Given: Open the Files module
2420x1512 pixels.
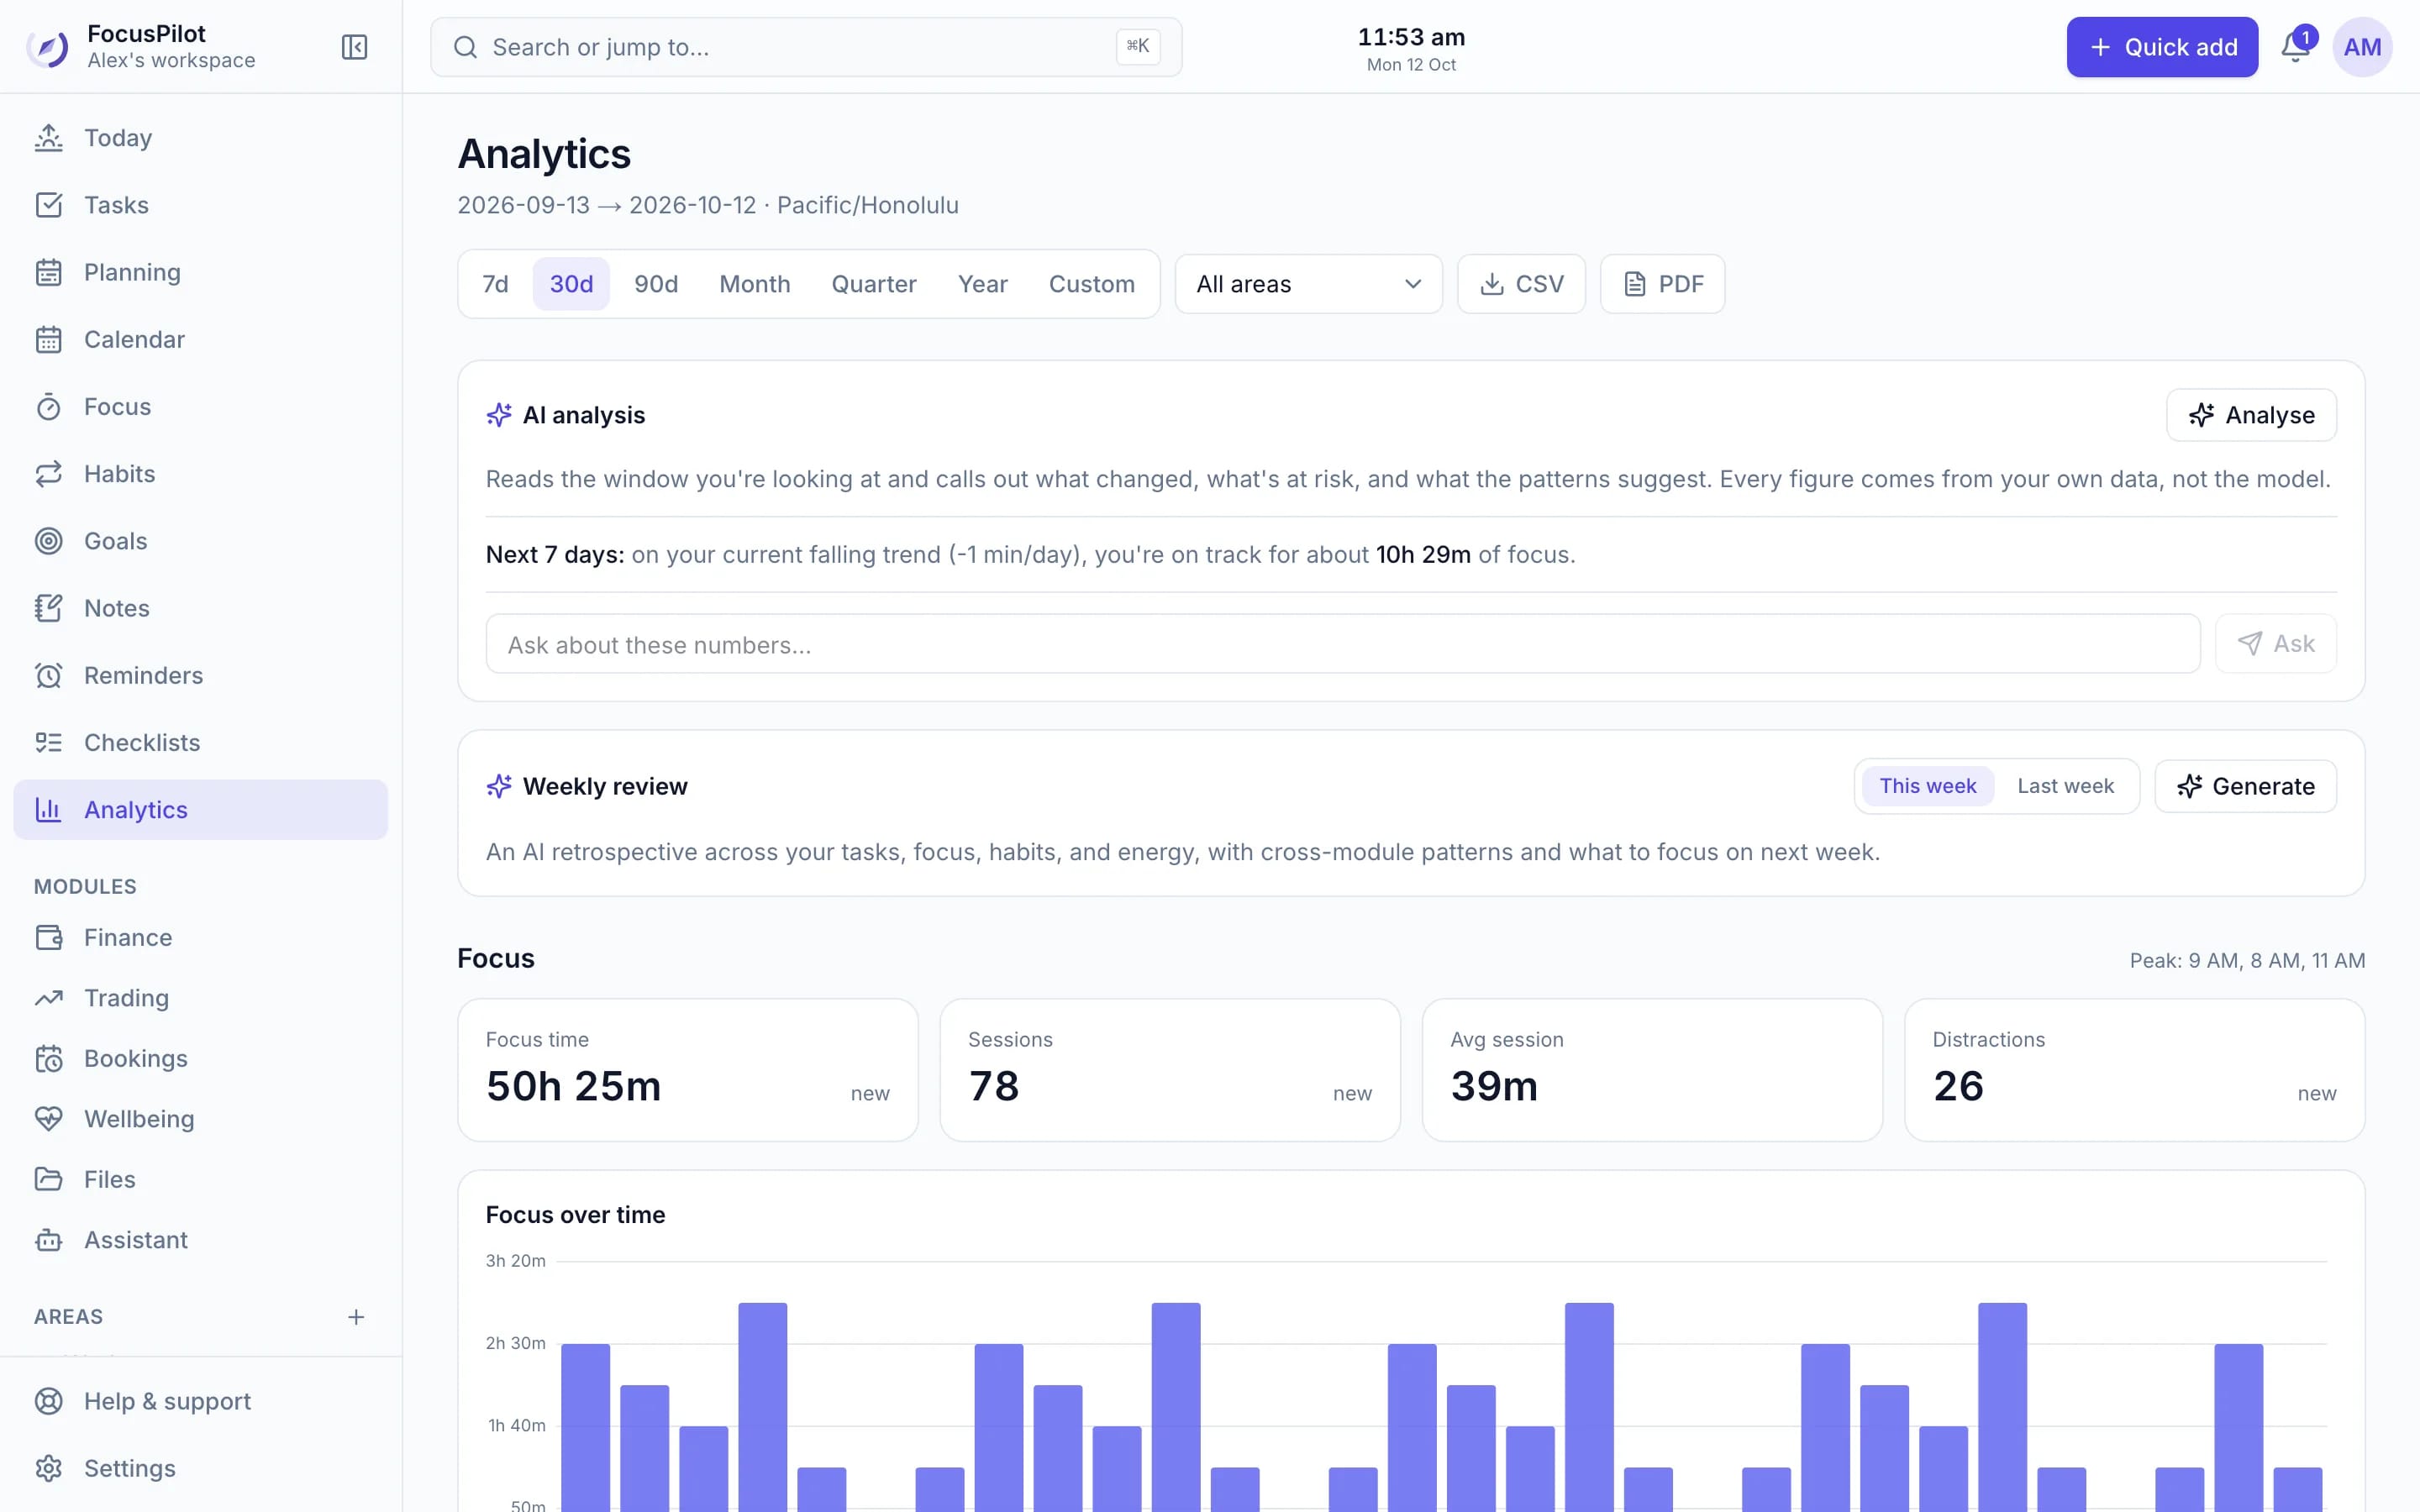Looking at the screenshot, I should pos(201,1179).
